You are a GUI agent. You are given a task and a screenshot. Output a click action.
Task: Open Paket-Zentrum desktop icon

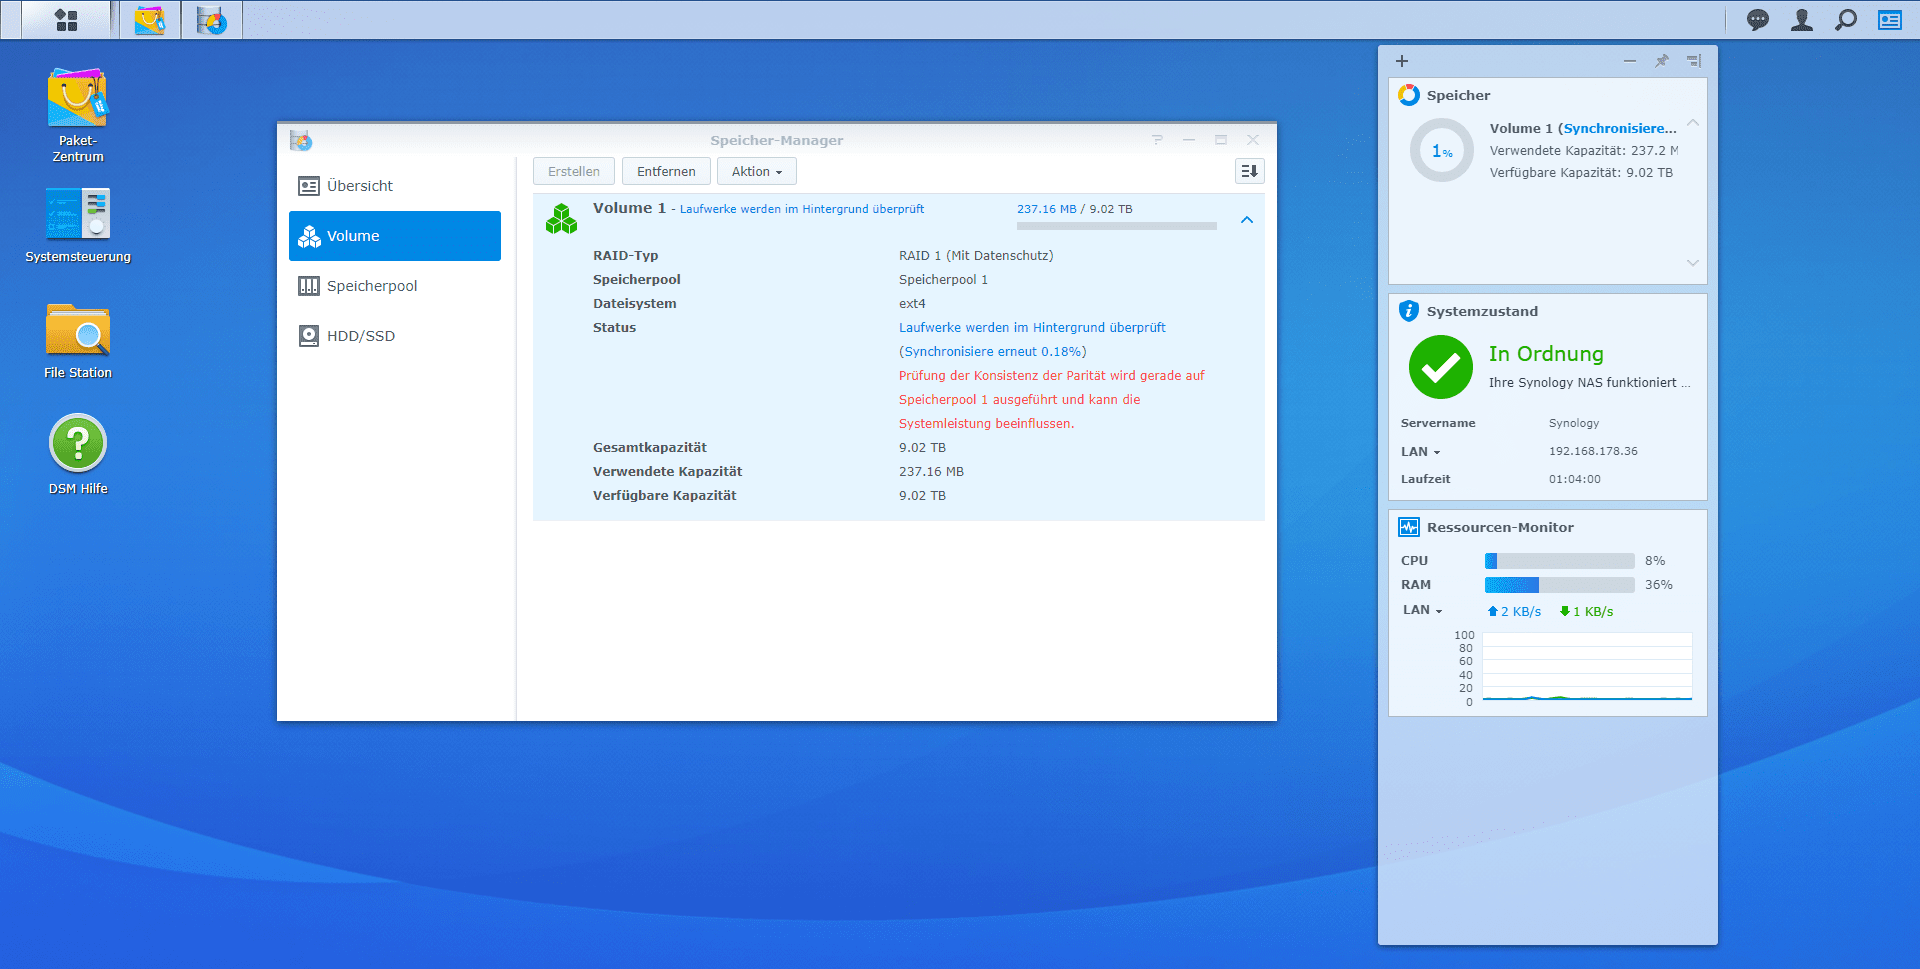point(78,115)
